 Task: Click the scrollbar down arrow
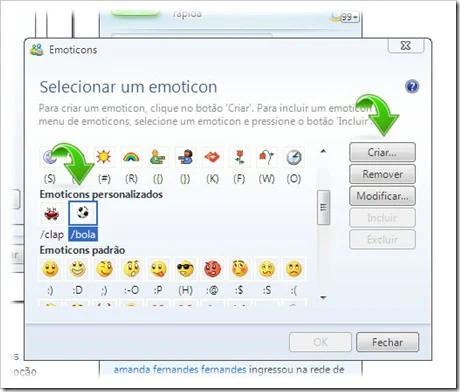pos(323,297)
